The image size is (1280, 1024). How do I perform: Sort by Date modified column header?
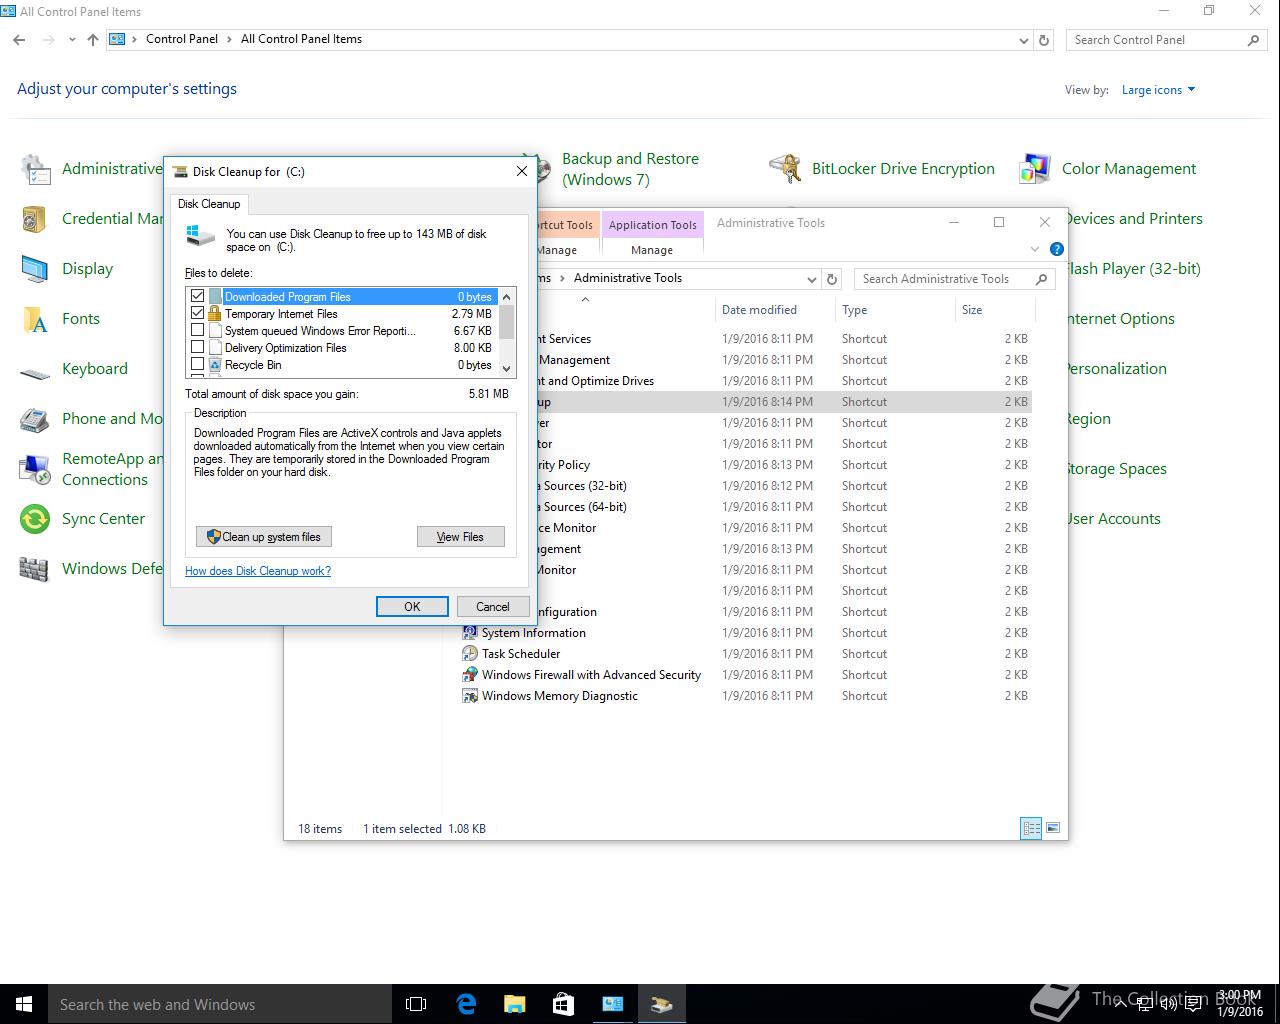[x=759, y=310]
